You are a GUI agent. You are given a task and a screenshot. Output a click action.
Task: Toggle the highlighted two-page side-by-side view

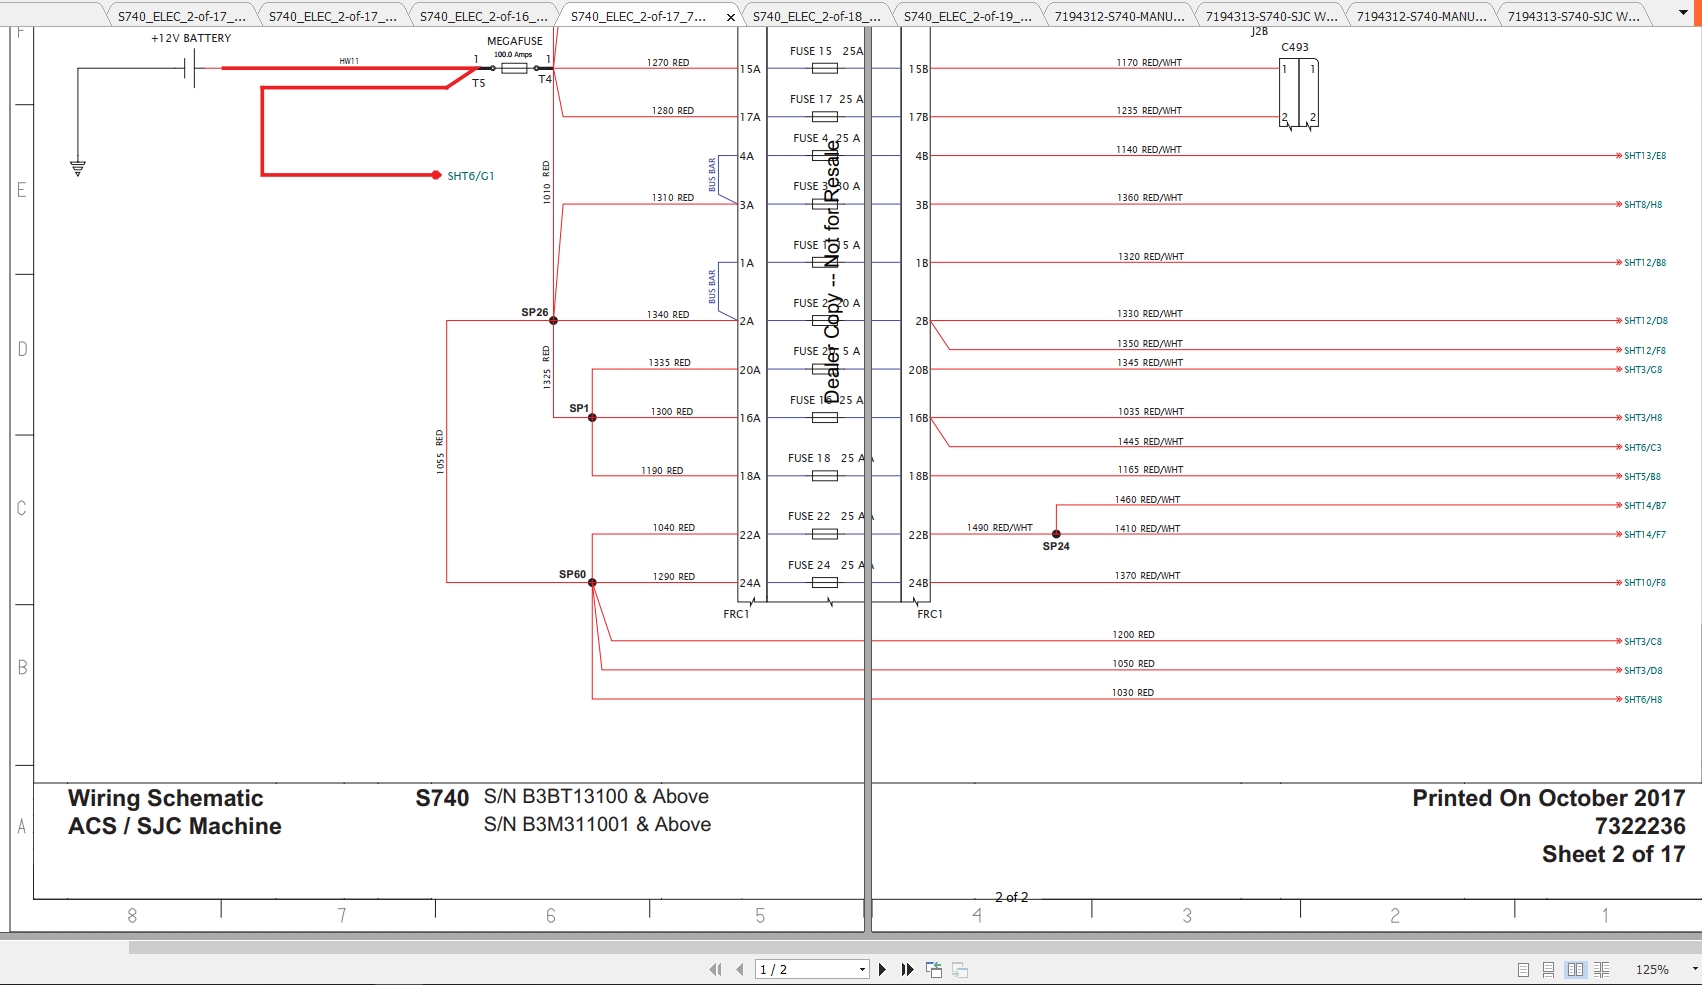1577,970
